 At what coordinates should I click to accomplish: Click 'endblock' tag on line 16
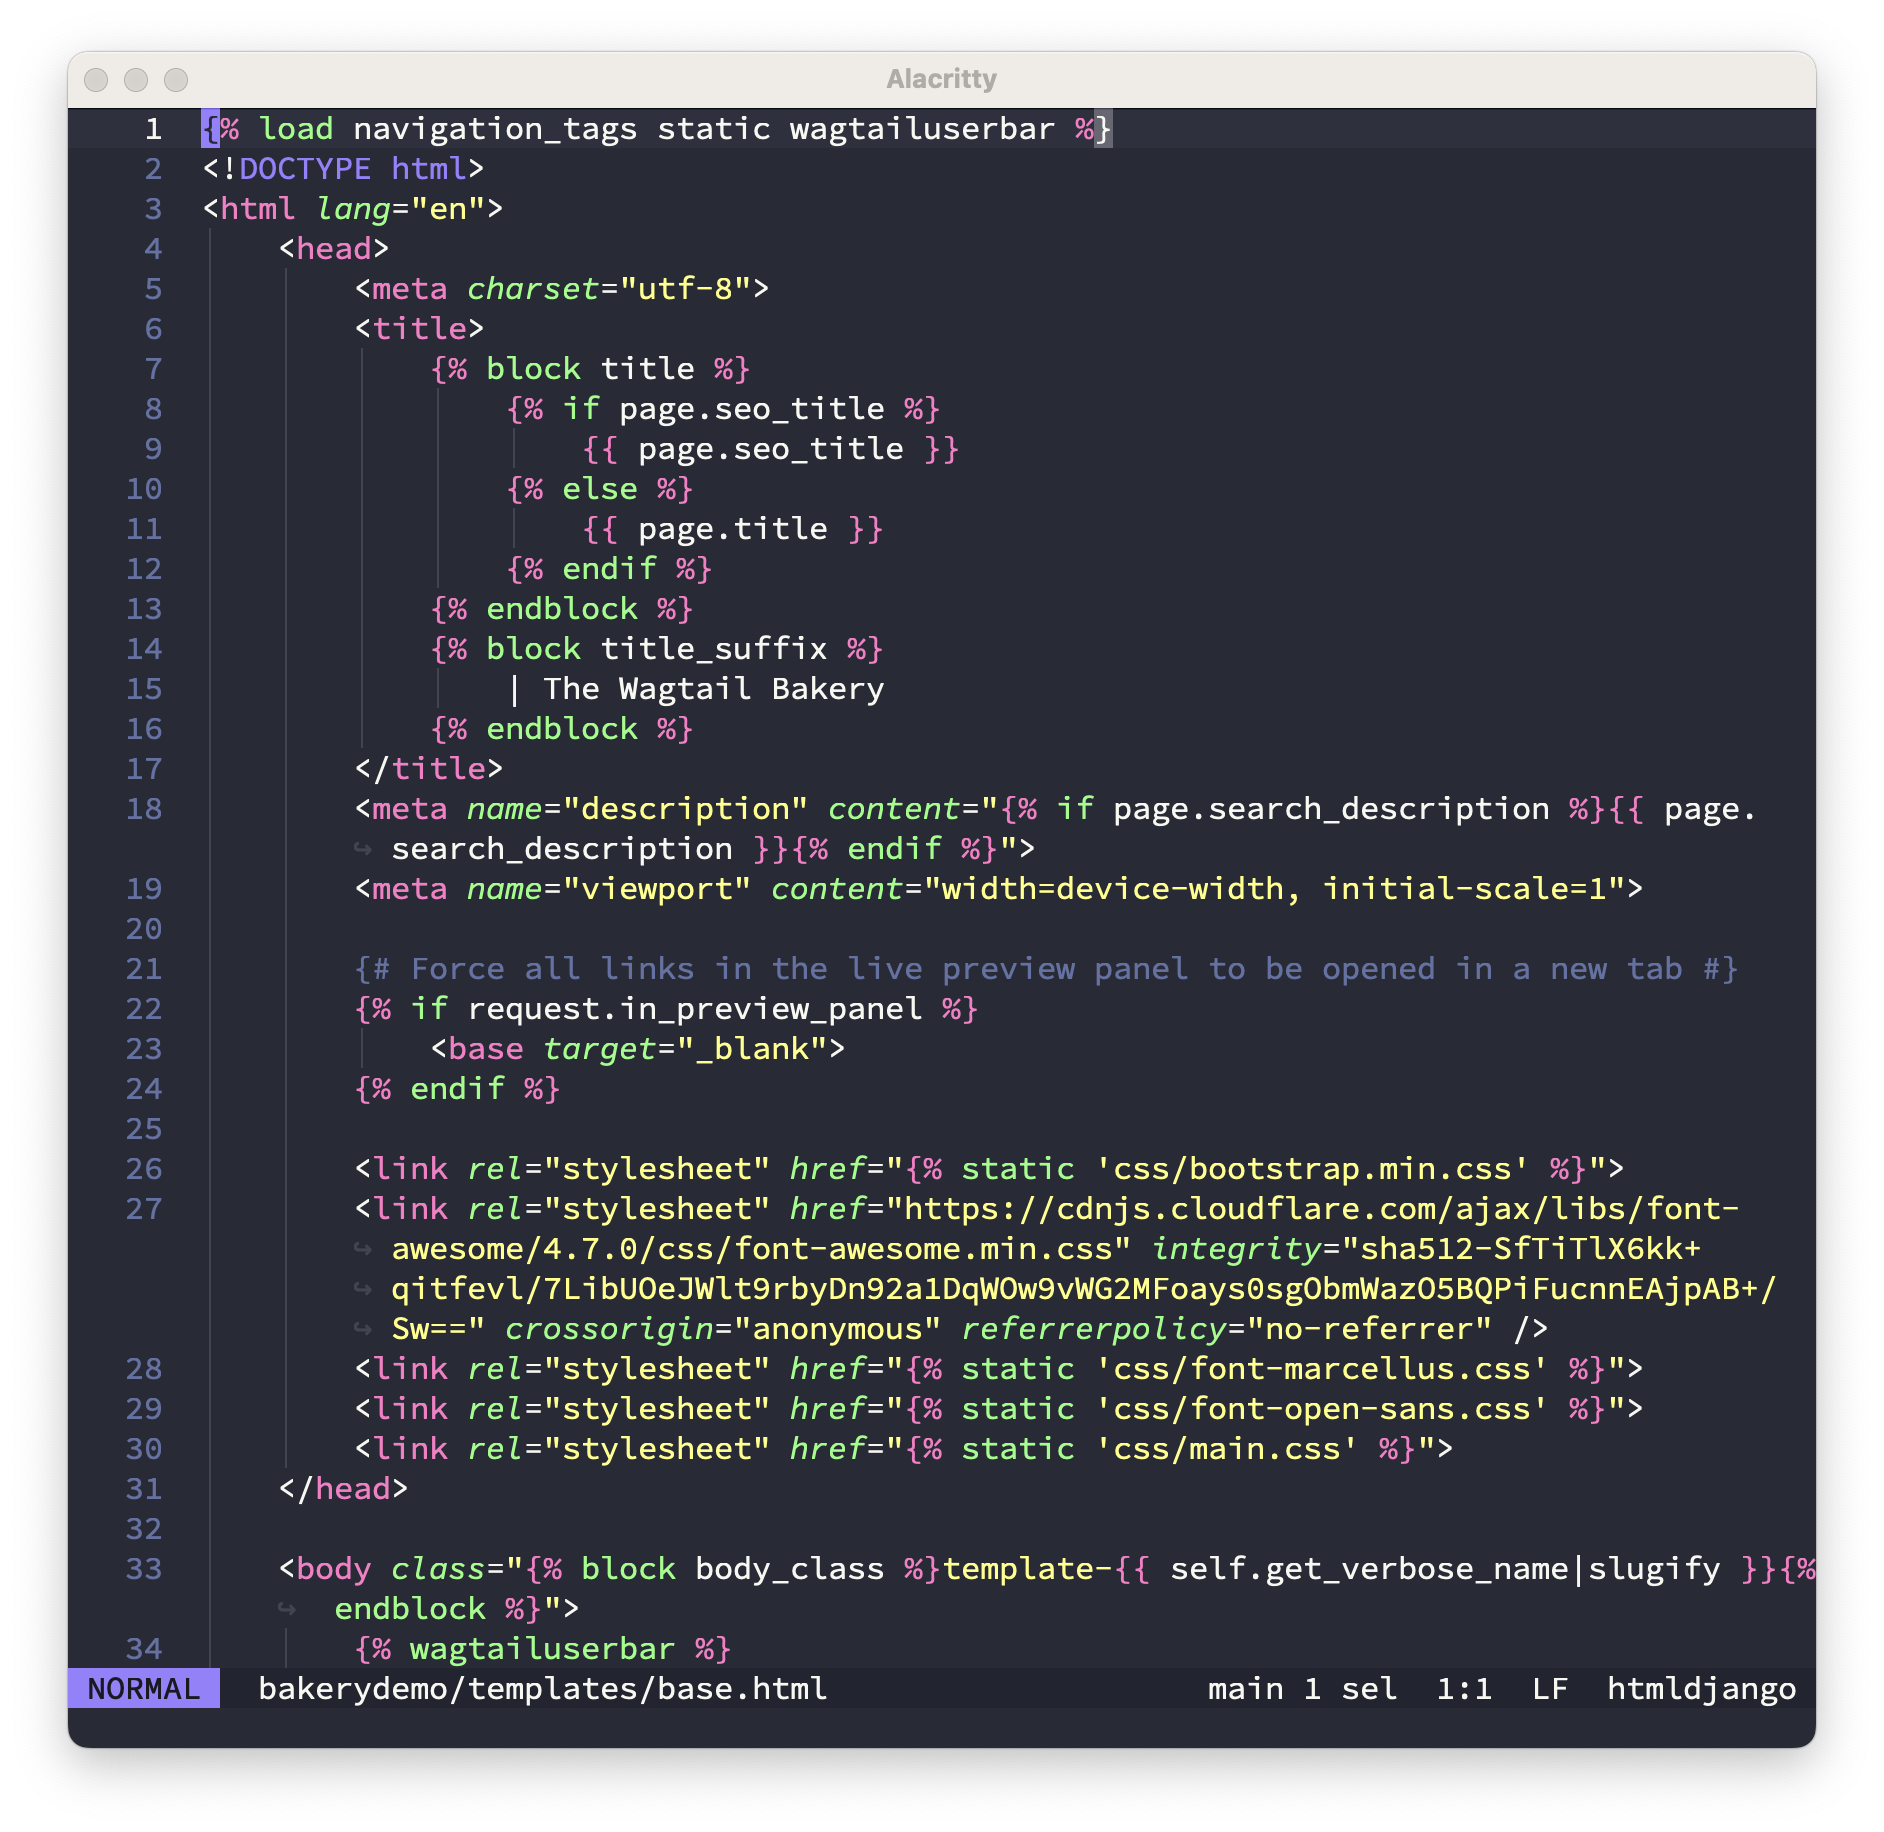(x=562, y=729)
